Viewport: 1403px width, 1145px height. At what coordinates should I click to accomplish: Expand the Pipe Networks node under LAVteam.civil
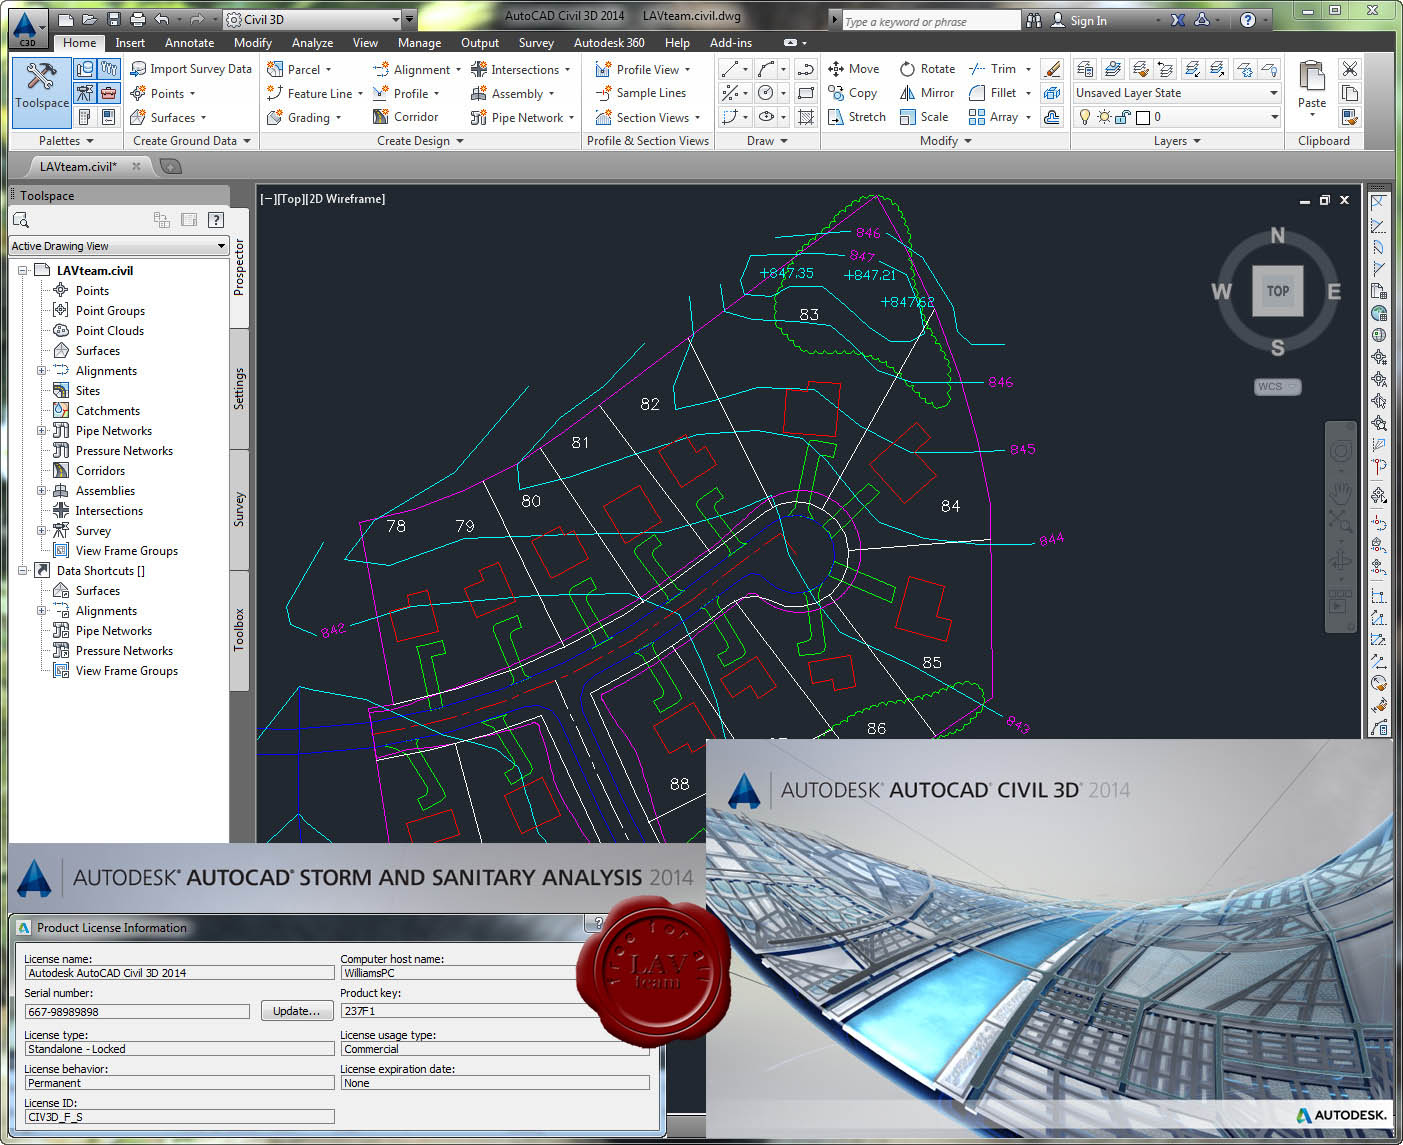click(42, 431)
